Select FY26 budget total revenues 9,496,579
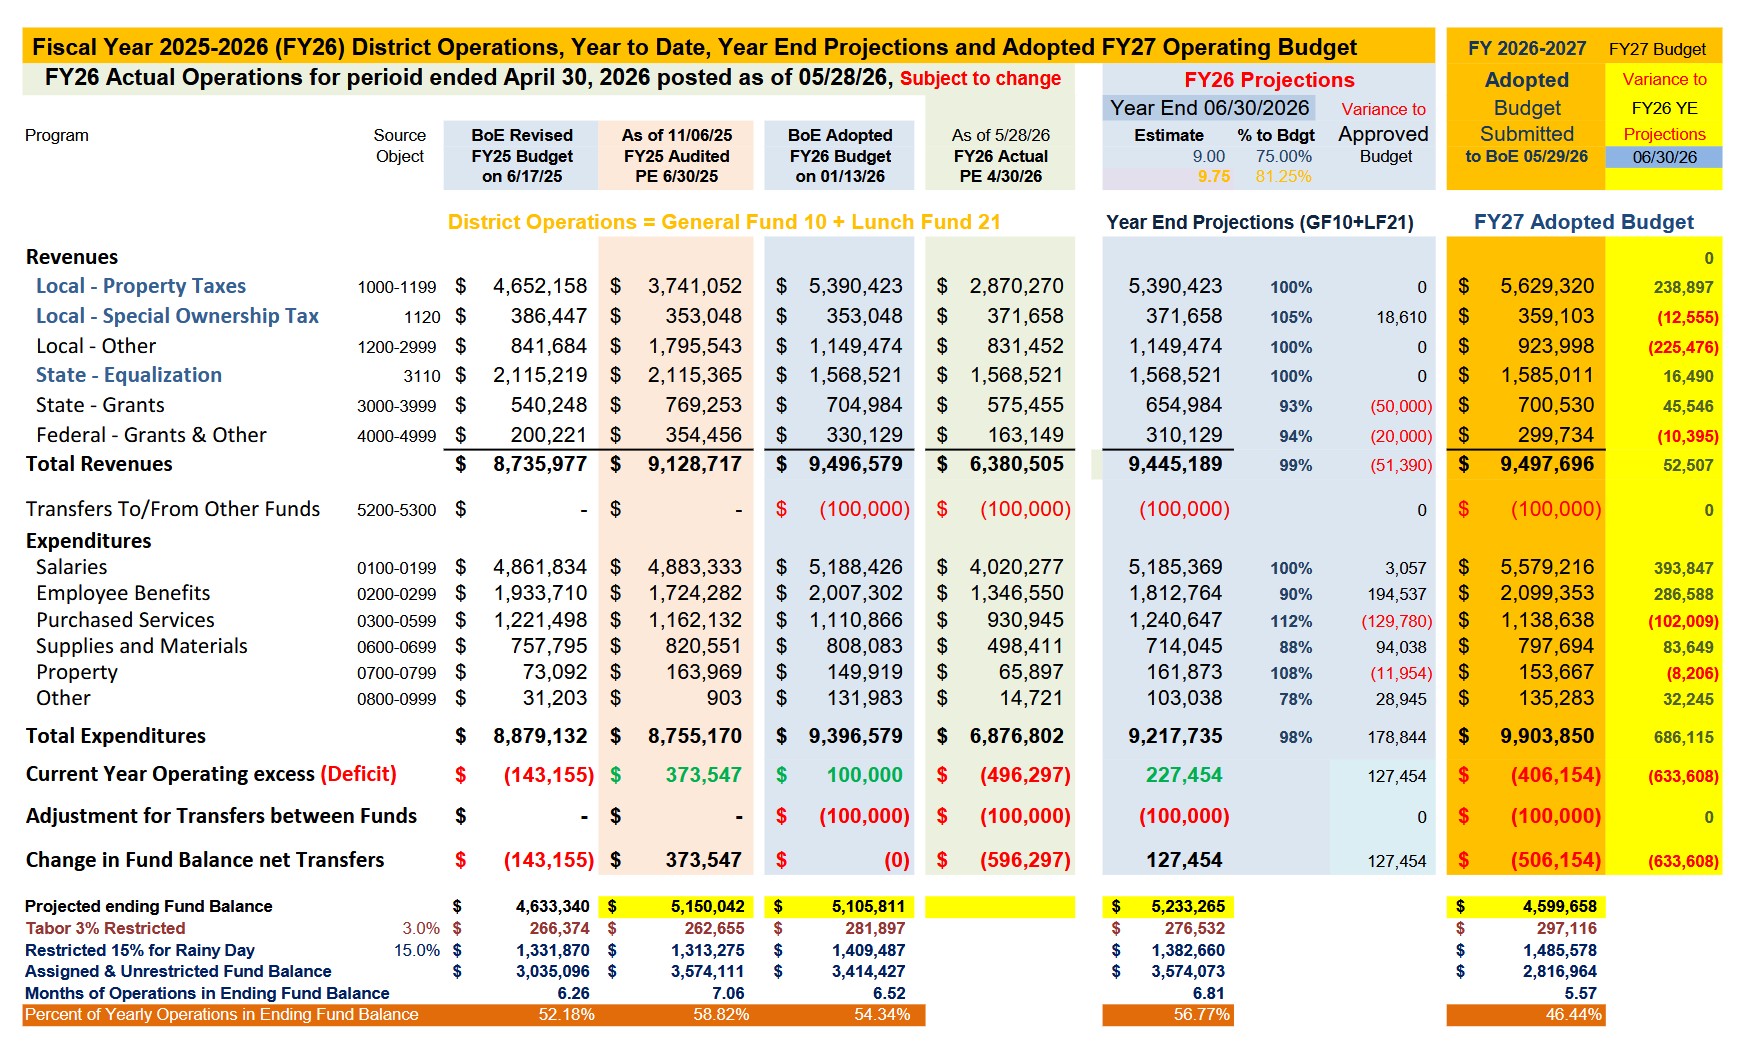1738x1054 pixels. click(x=856, y=464)
